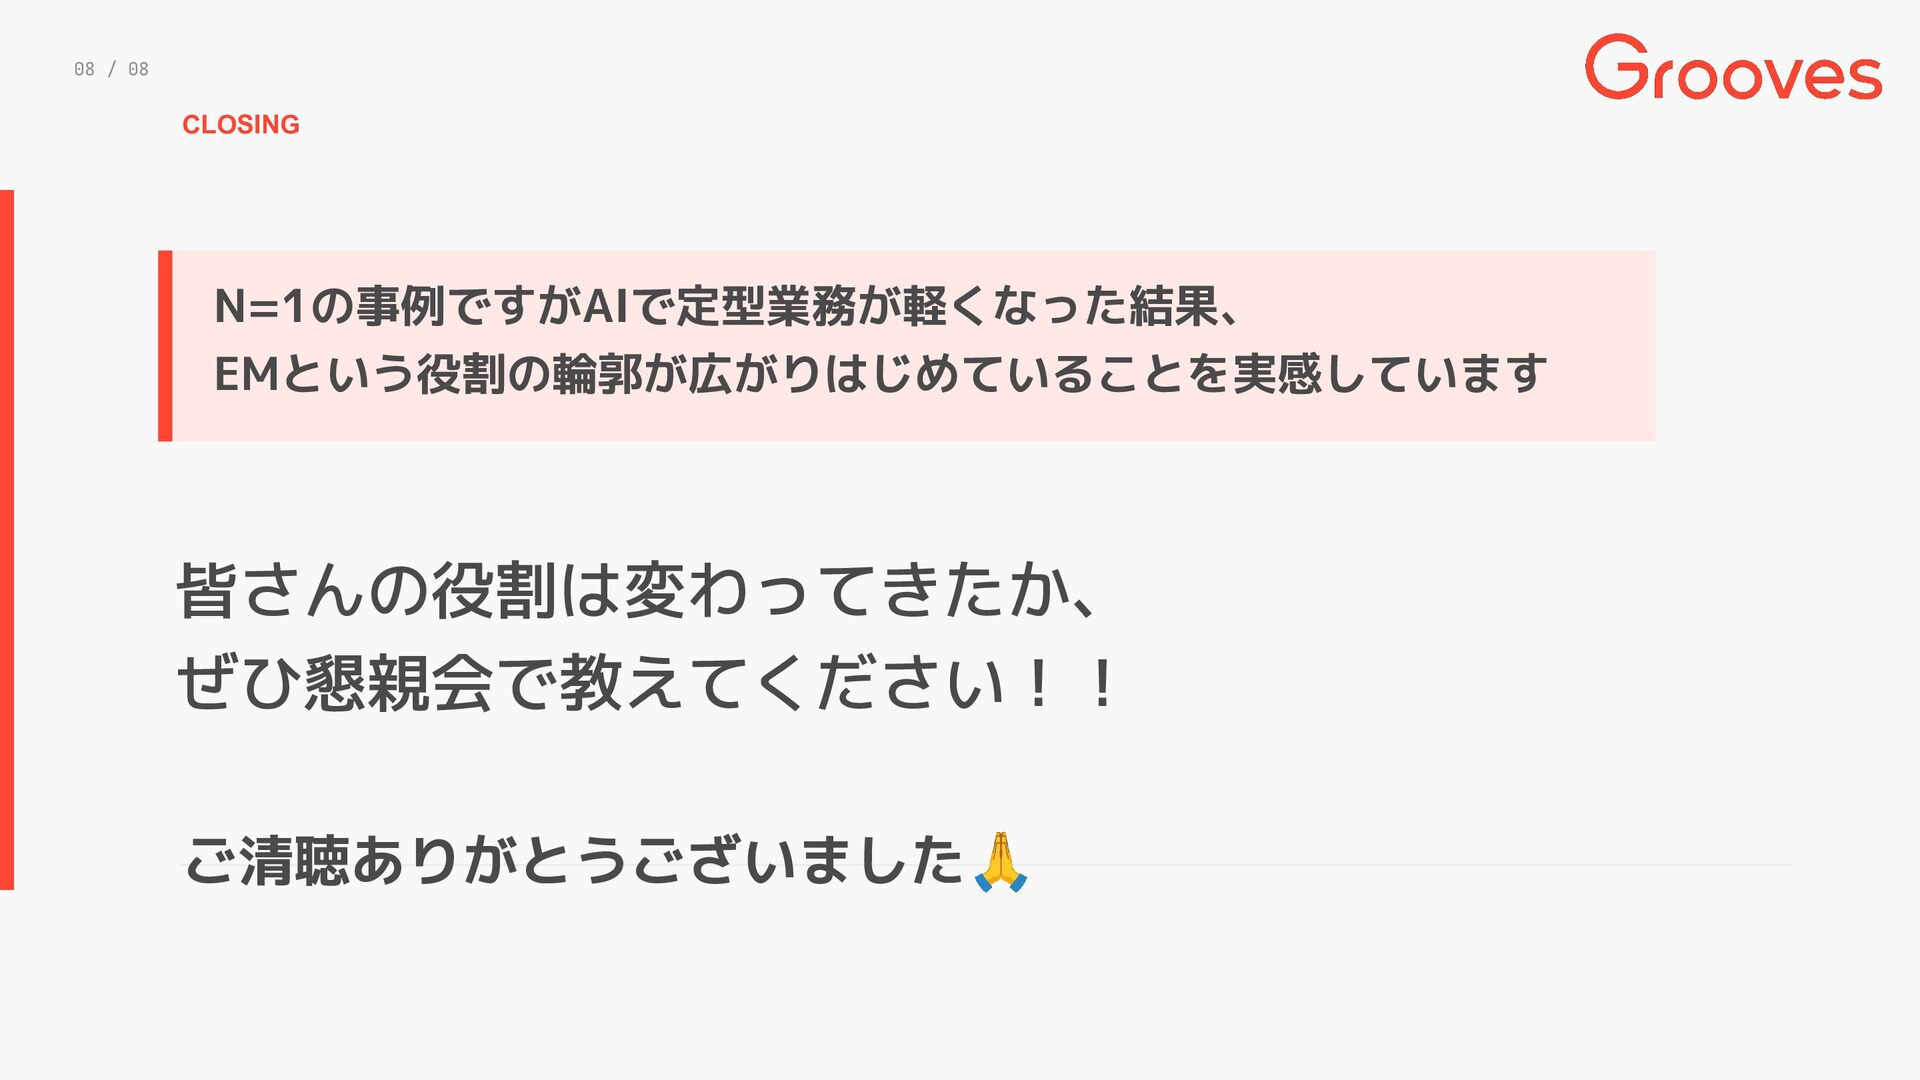Viewport: 1920px width, 1080px height.
Task: Click the line ぜひ懇親会で教えてください
Action: pyautogui.click(x=647, y=683)
